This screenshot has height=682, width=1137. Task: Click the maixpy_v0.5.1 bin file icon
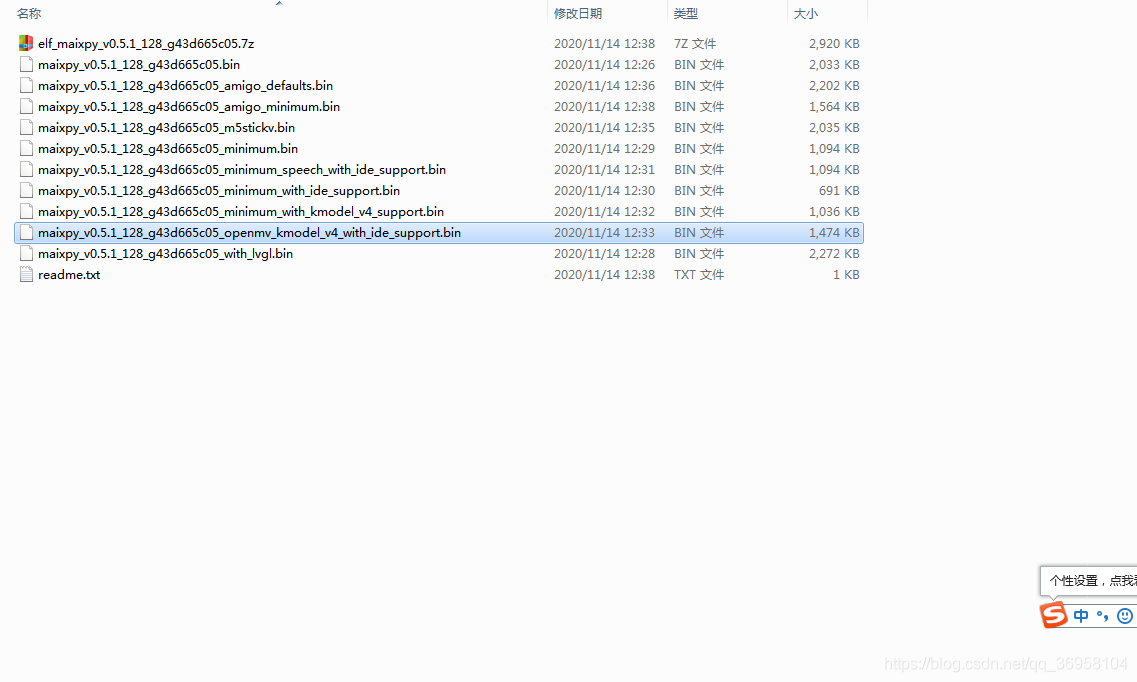point(25,64)
